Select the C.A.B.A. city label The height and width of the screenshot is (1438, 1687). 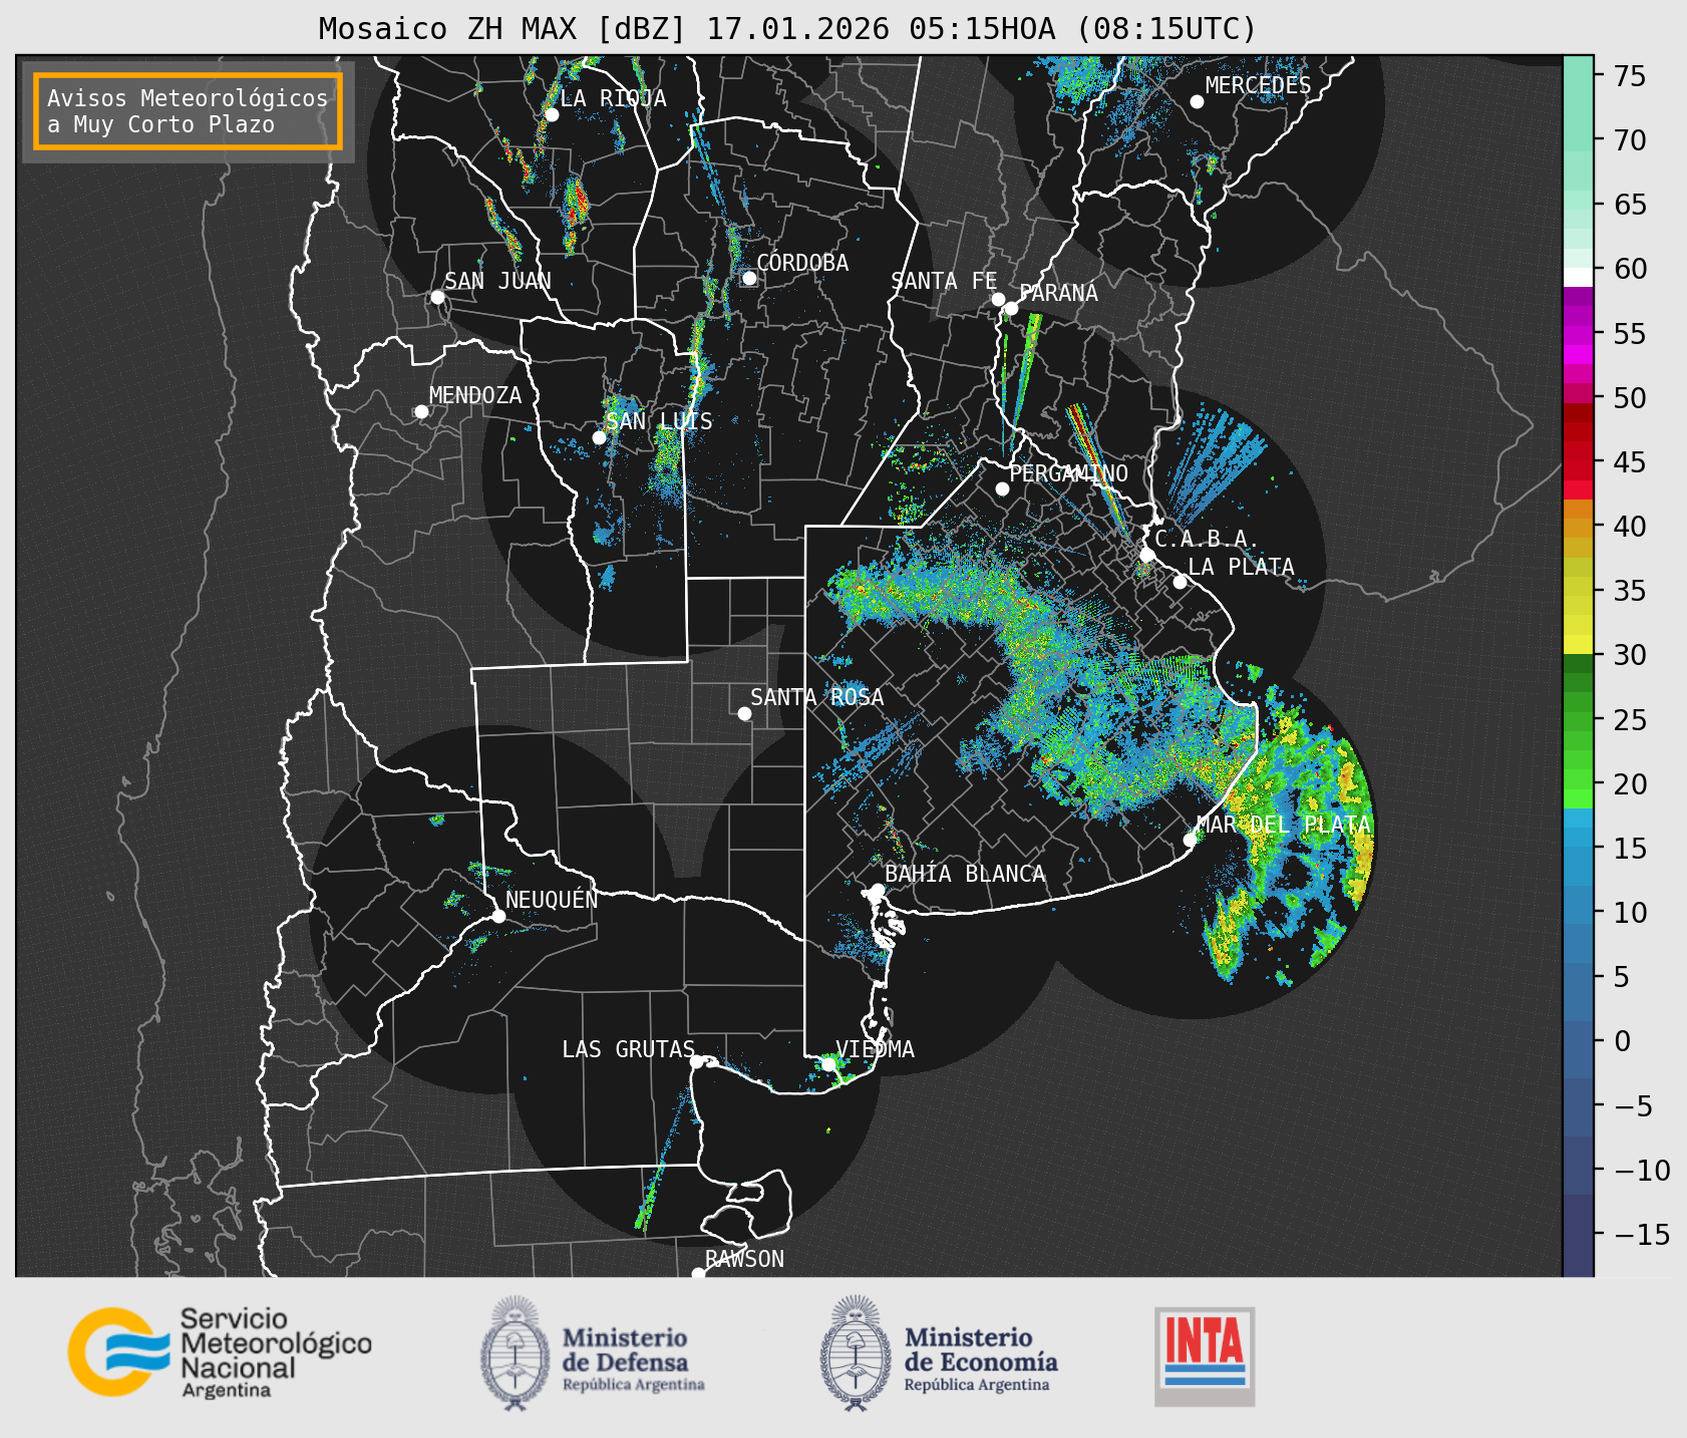coord(1207,539)
